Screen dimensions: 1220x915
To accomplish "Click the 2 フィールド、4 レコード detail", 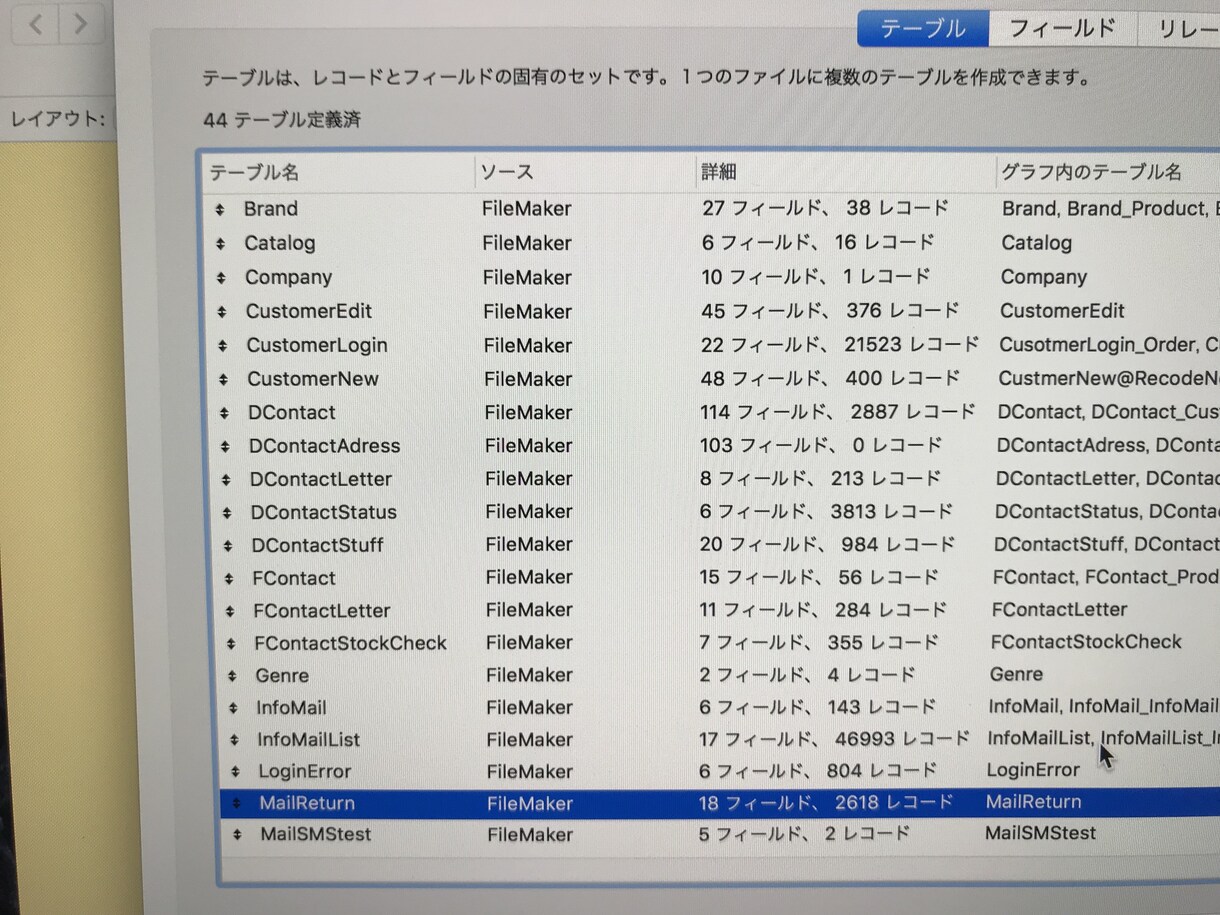I will [807, 675].
